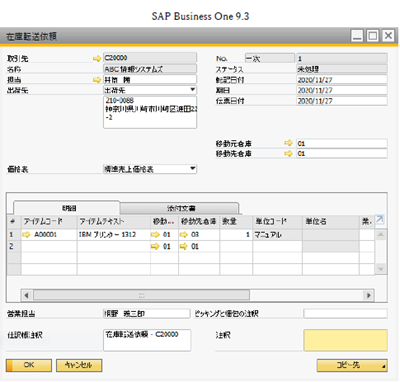Open the コピー先 button dropdown
Image resolution: width=400 pixels, height=382 pixels.
pos(352,365)
